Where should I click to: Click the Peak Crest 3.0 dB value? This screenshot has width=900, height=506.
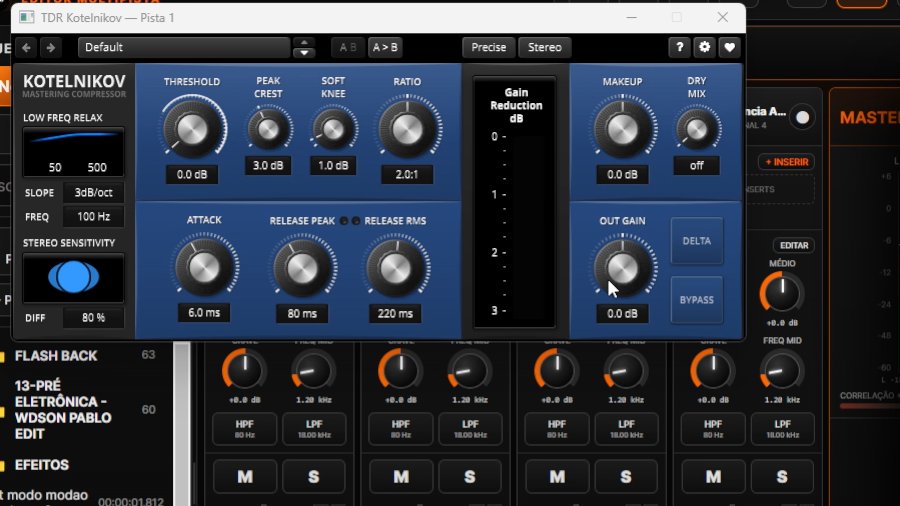pyautogui.click(x=268, y=165)
